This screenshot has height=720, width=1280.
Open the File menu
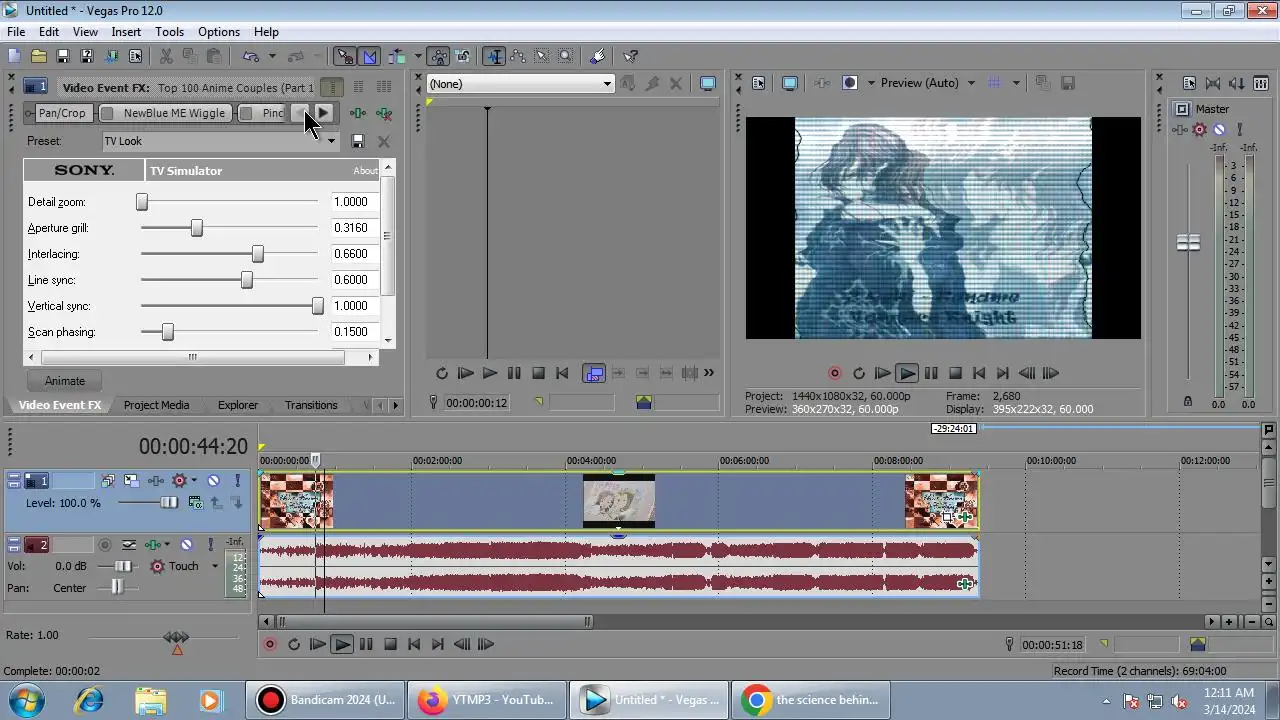[x=16, y=32]
